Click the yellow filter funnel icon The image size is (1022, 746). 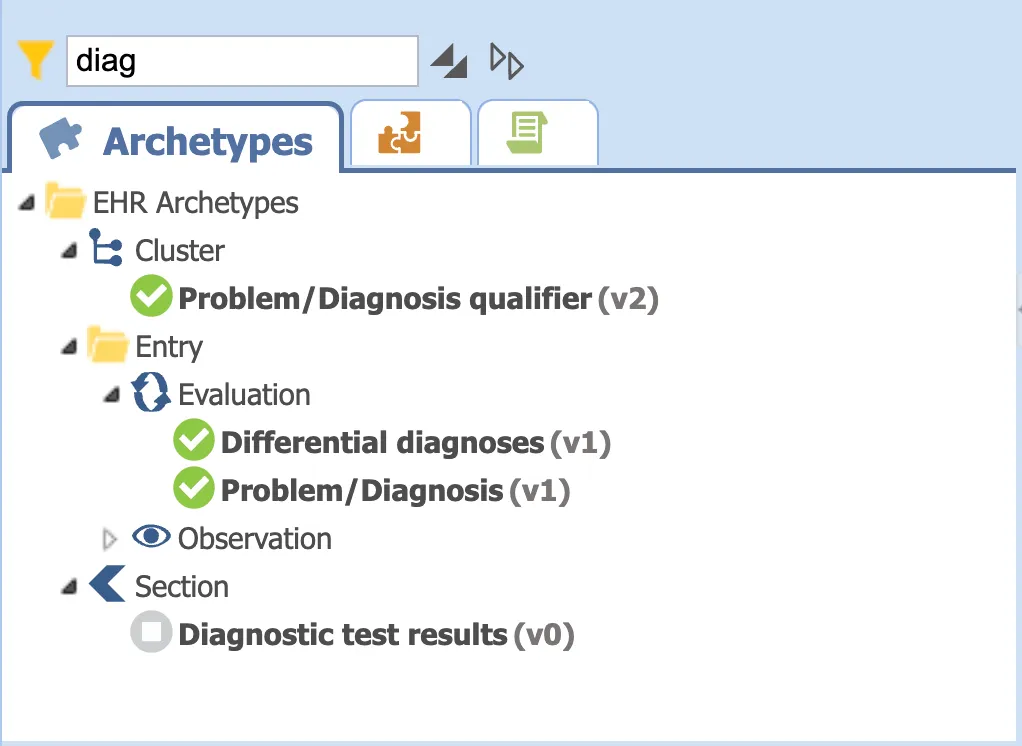click(x=35, y=60)
